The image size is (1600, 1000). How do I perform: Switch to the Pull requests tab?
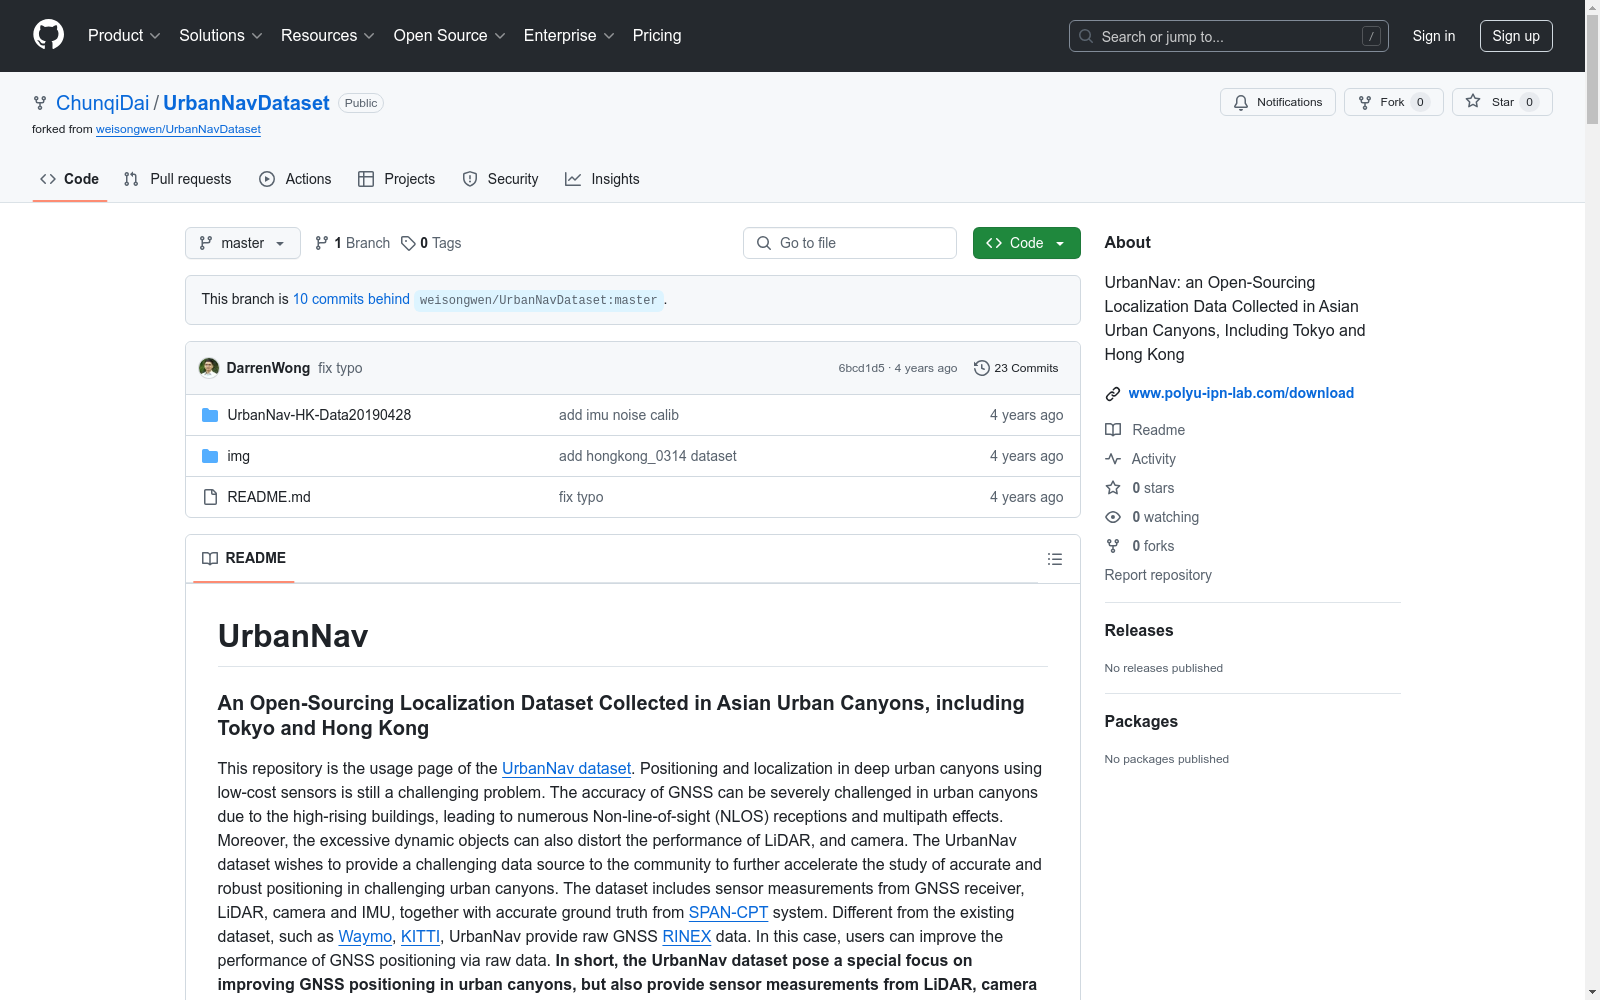click(x=178, y=179)
